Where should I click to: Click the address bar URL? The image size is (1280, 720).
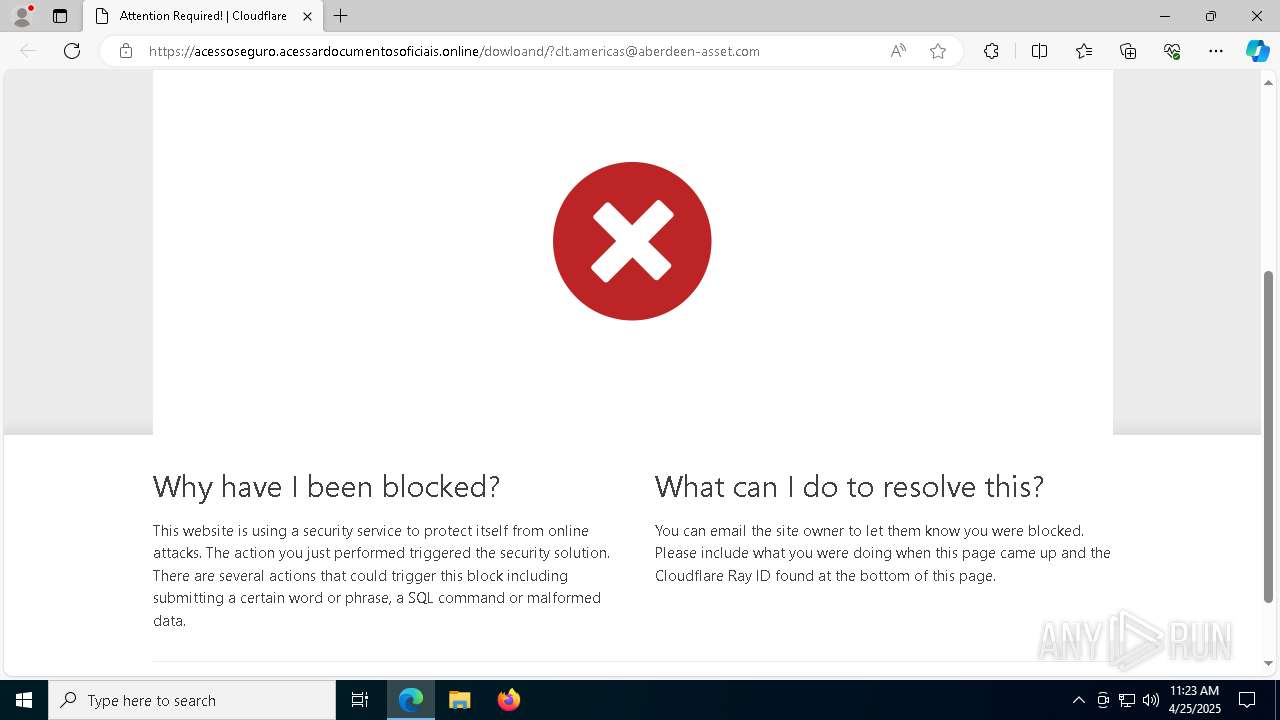point(454,51)
